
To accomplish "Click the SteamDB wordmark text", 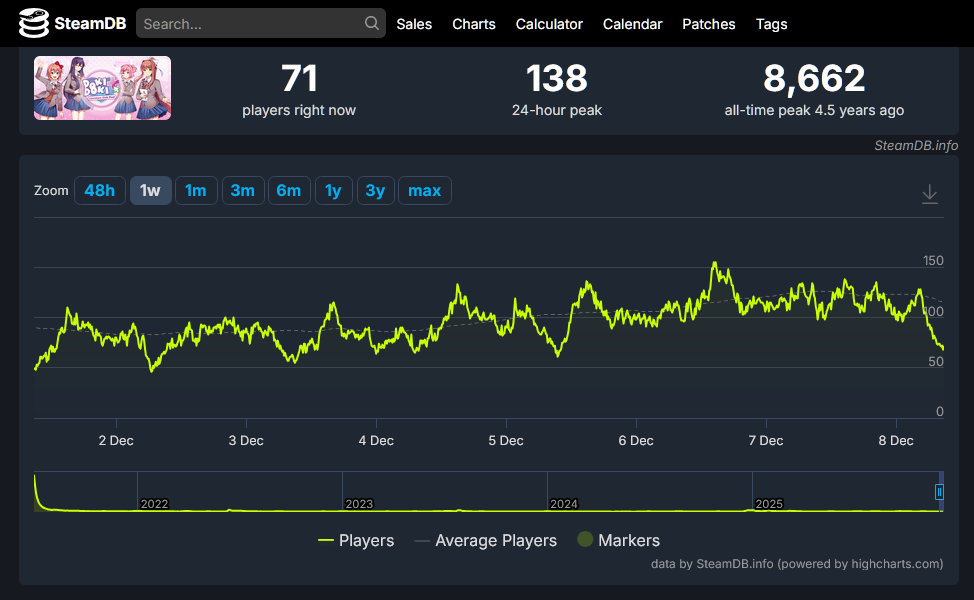I will point(90,24).
